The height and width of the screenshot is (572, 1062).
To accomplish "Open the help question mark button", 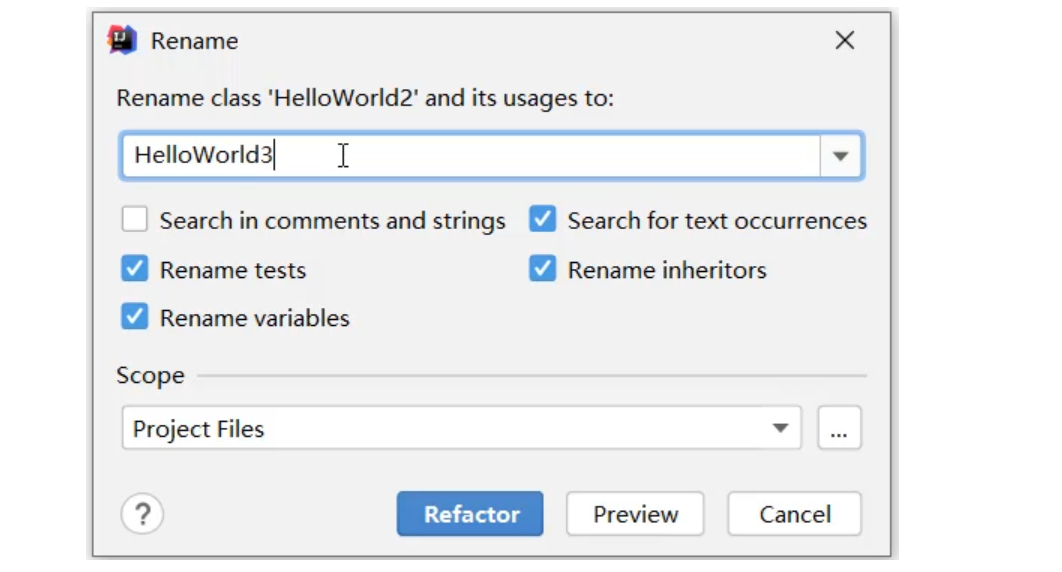I will point(142,514).
